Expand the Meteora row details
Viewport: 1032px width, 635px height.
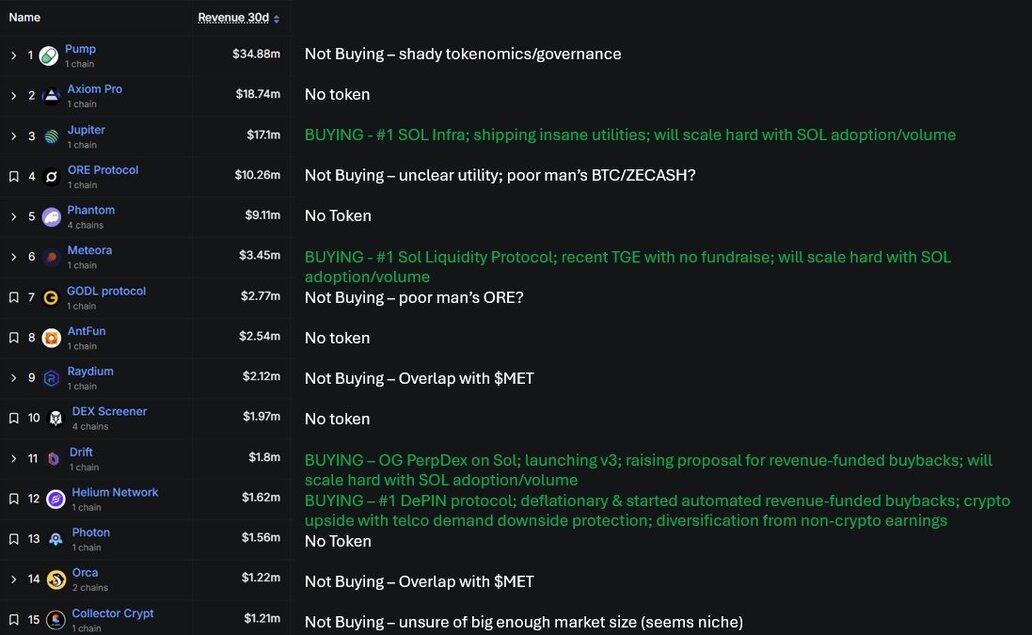pyautogui.click(x=14, y=257)
